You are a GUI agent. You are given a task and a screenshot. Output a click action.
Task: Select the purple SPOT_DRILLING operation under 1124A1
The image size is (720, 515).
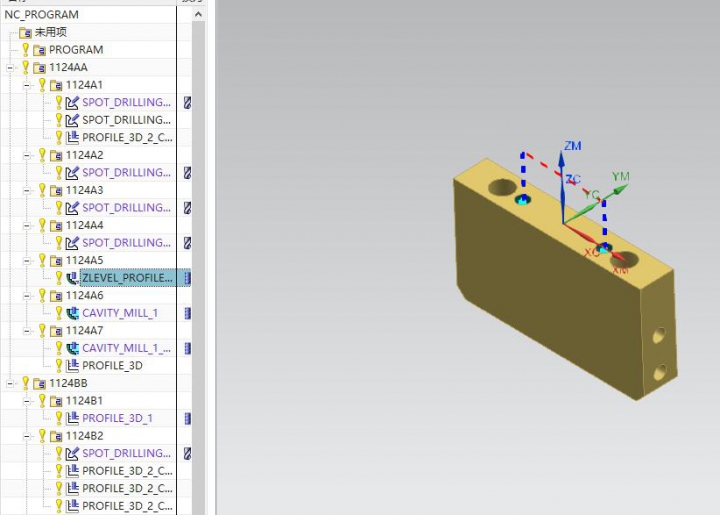coord(126,102)
